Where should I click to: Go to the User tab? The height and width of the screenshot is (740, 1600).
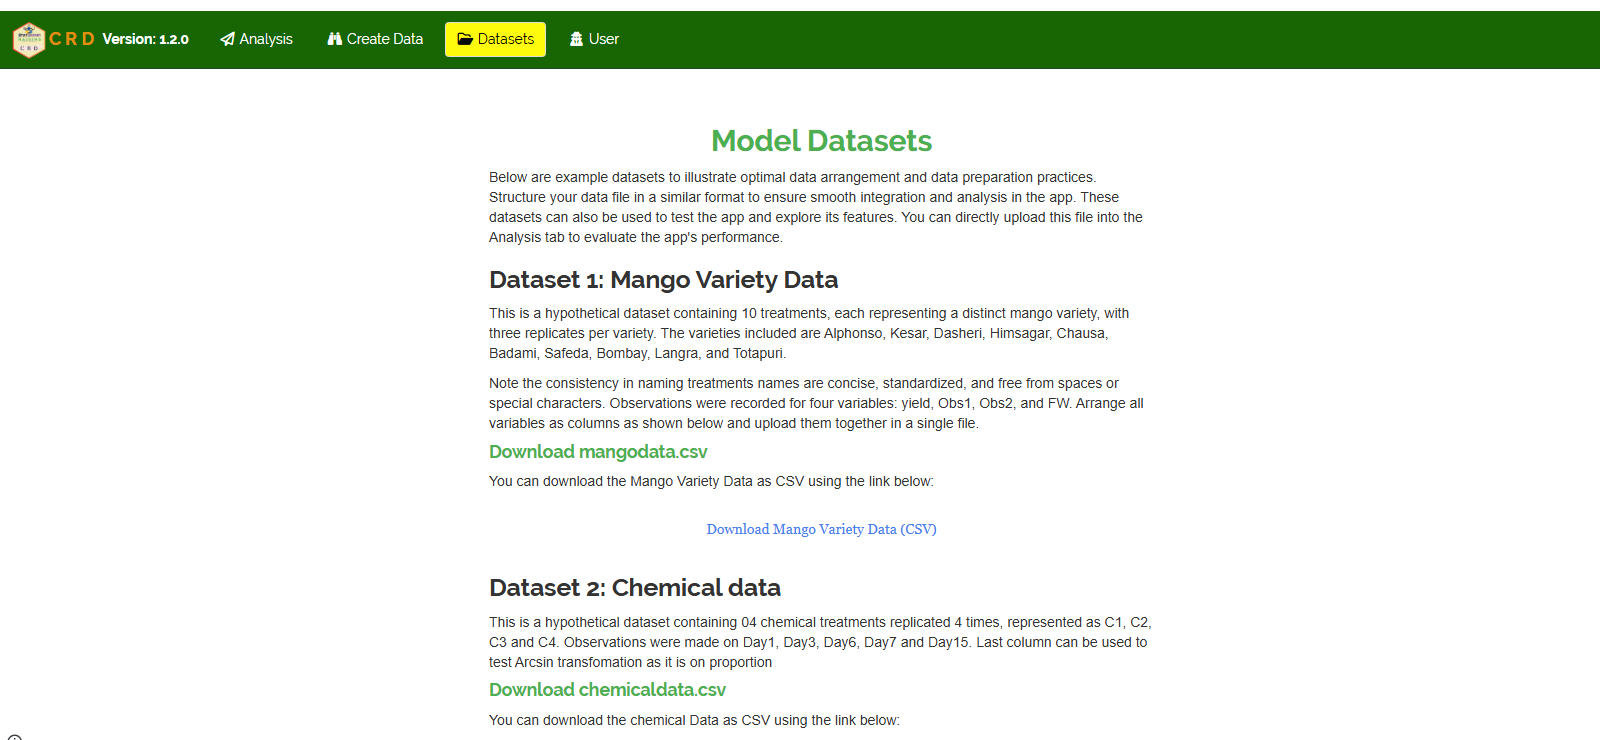point(603,39)
